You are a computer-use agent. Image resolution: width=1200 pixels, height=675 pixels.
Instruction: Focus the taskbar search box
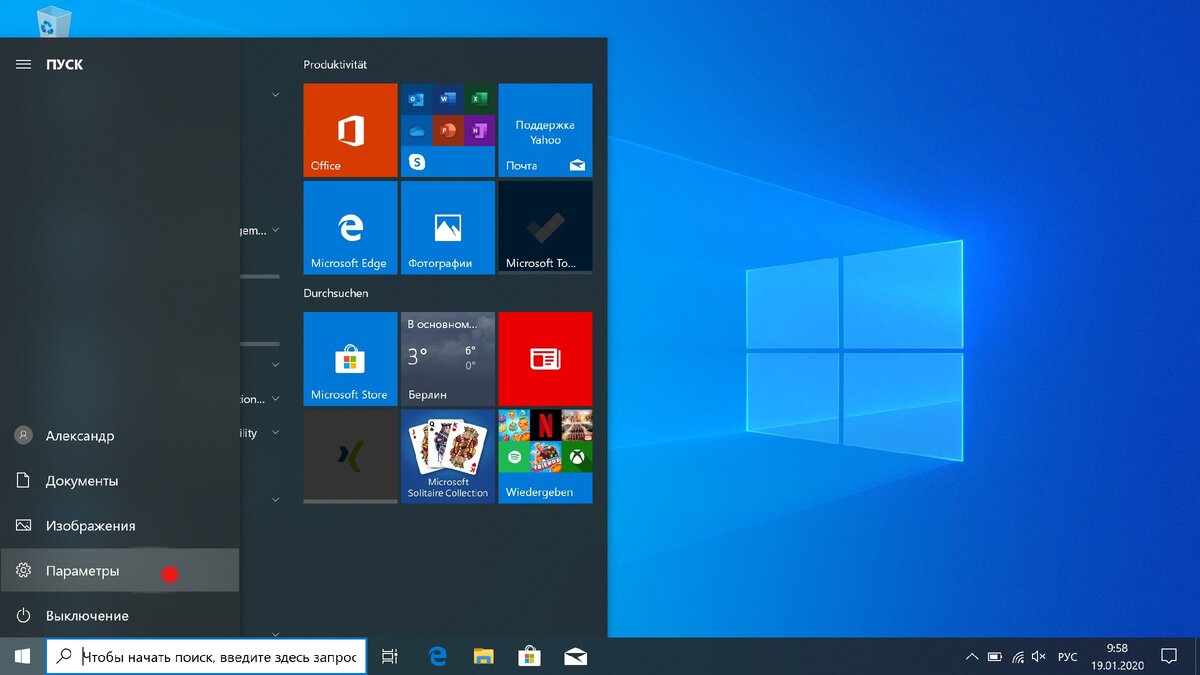click(207, 657)
